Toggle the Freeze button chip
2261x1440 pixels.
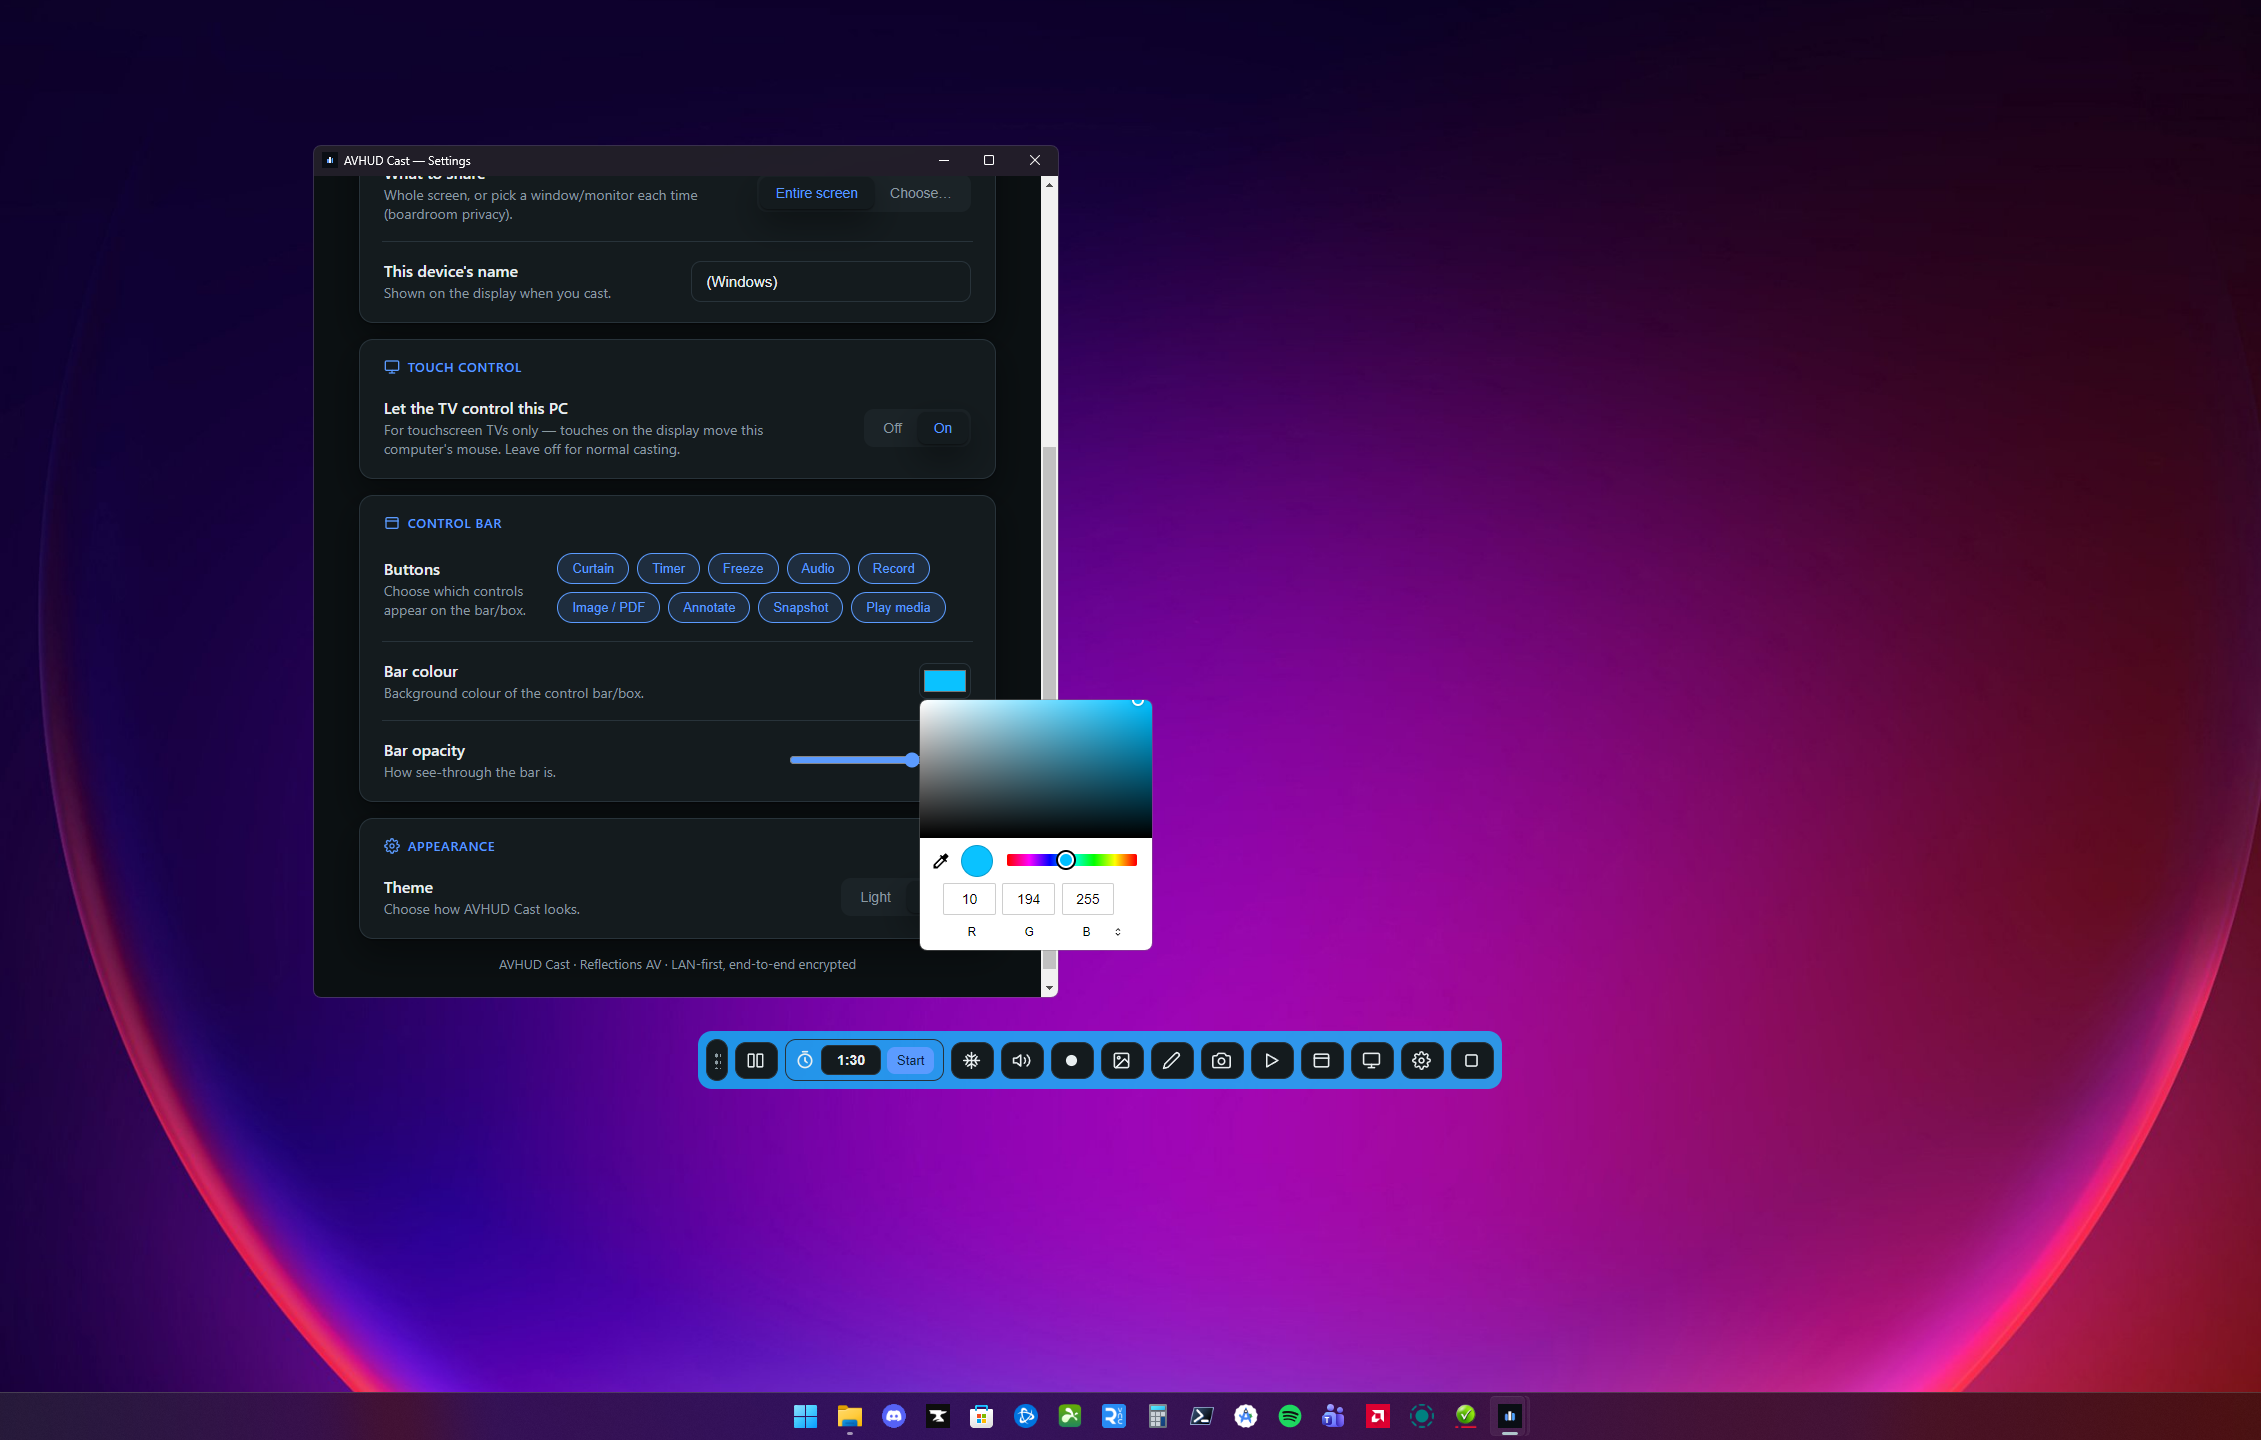tap(743, 568)
